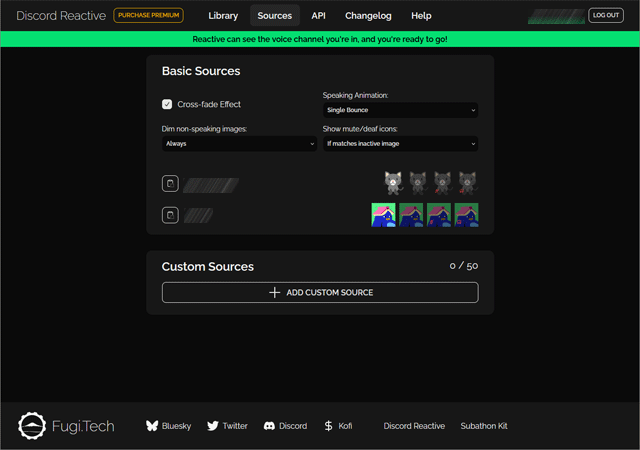
Task: Click the Discord logo icon in footer
Action: 269,426
